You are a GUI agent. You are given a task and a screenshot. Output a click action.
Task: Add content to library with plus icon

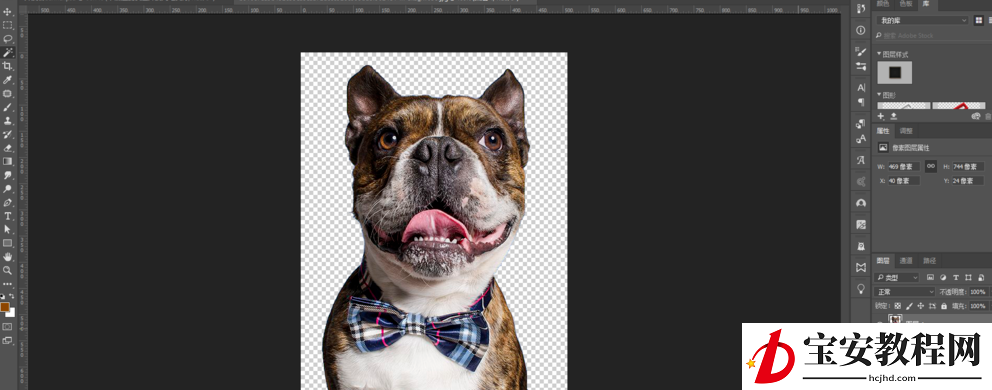tap(881, 116)
